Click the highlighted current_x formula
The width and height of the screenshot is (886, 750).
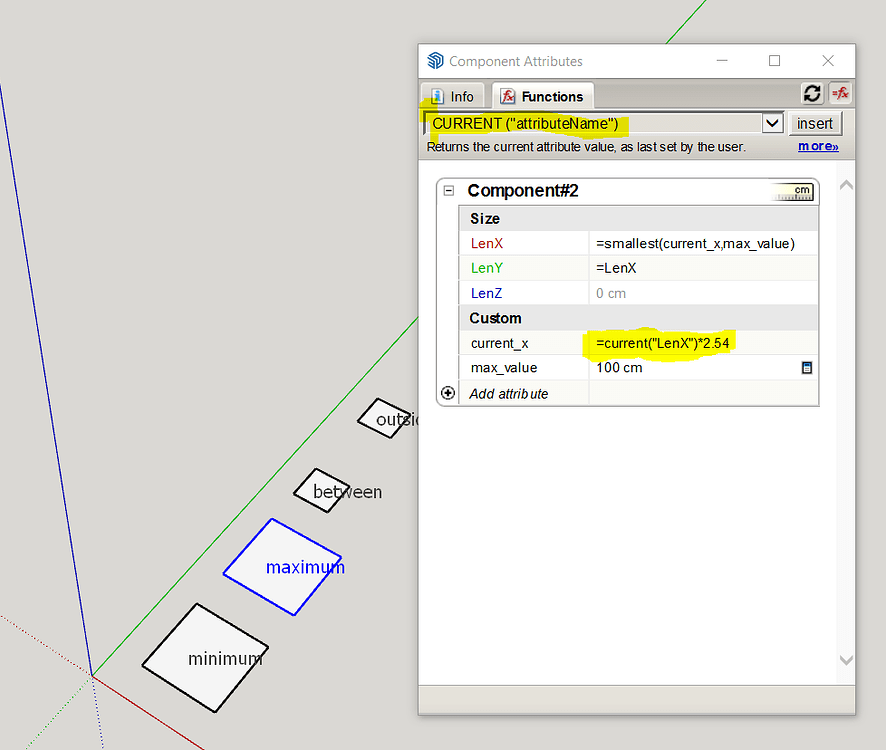[x=663, y=343]
